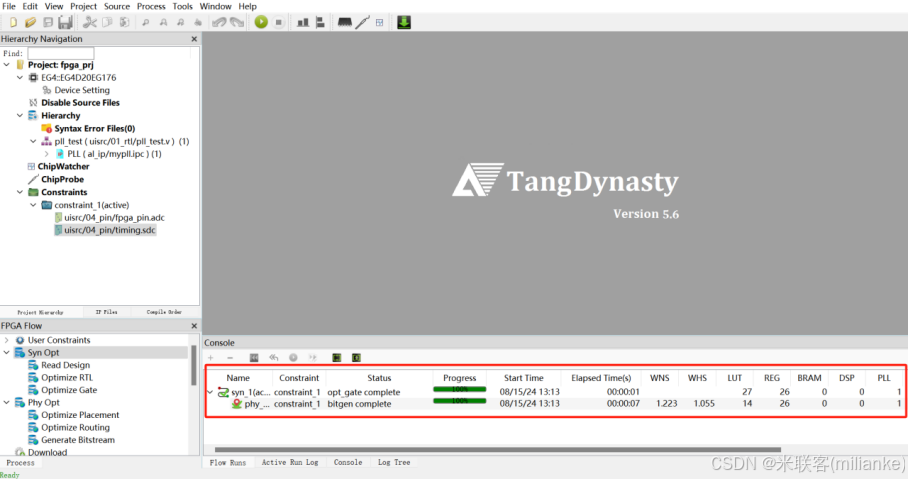
Task: Collapse the Phy Opt flow node
Action: click(7, 402)
